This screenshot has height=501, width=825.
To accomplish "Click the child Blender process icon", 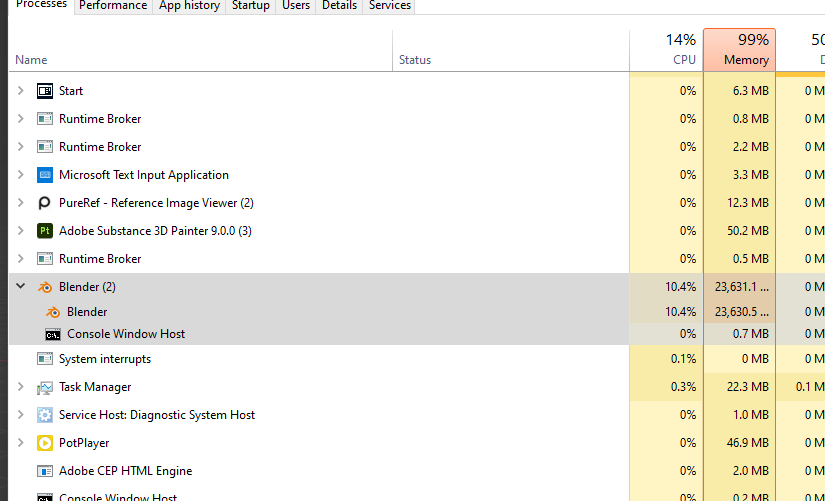I will [x=53, y=312].
